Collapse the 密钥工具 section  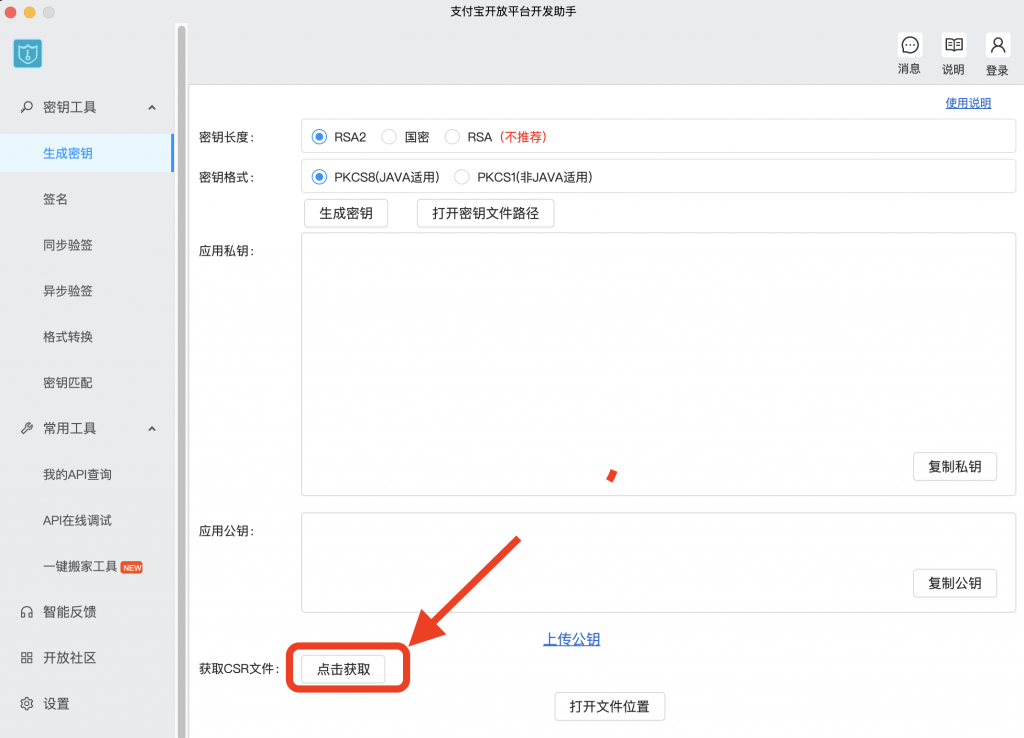(x=151, y=107)
